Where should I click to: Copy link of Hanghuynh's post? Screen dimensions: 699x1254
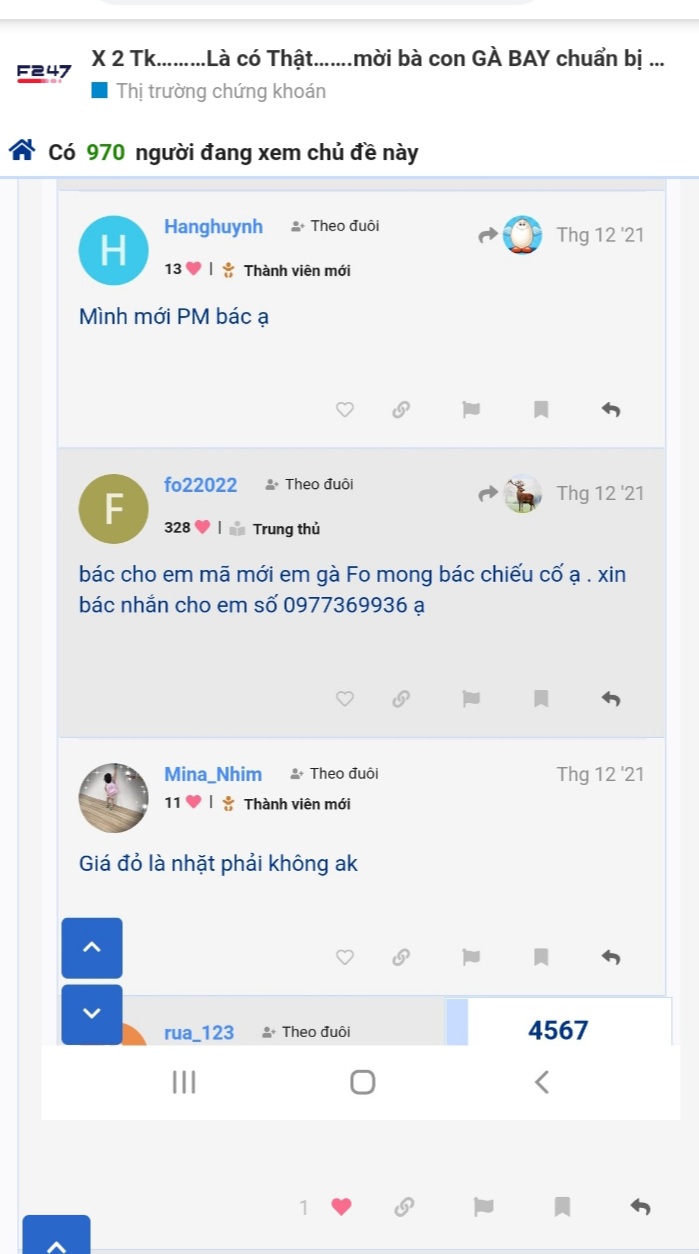pyautogui.click(x=401, y=409)
